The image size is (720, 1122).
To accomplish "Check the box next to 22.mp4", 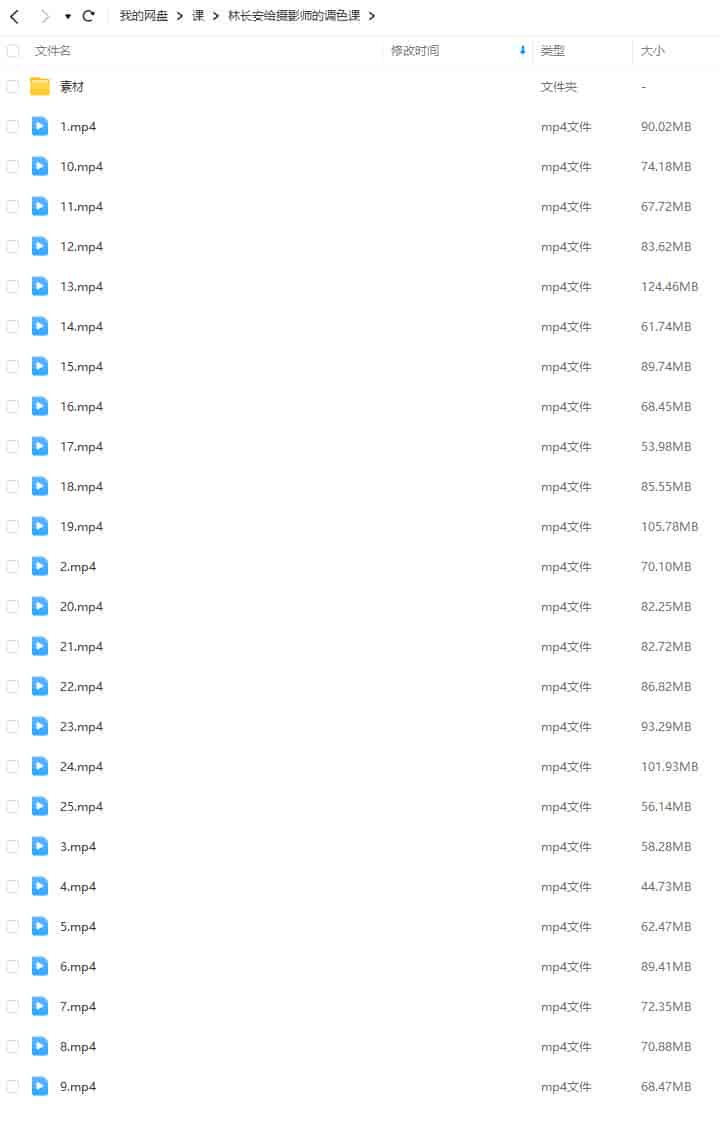I will (x=13, y=686).
